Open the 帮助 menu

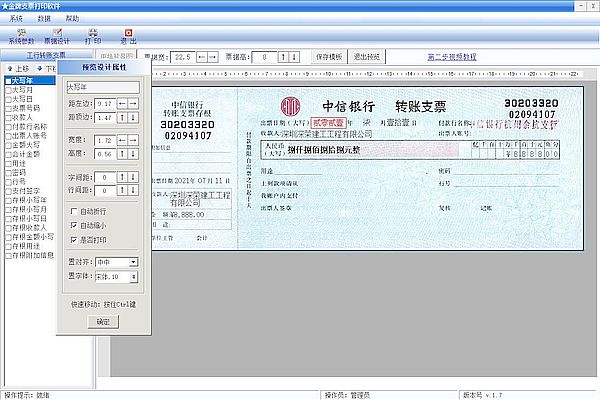72,18
